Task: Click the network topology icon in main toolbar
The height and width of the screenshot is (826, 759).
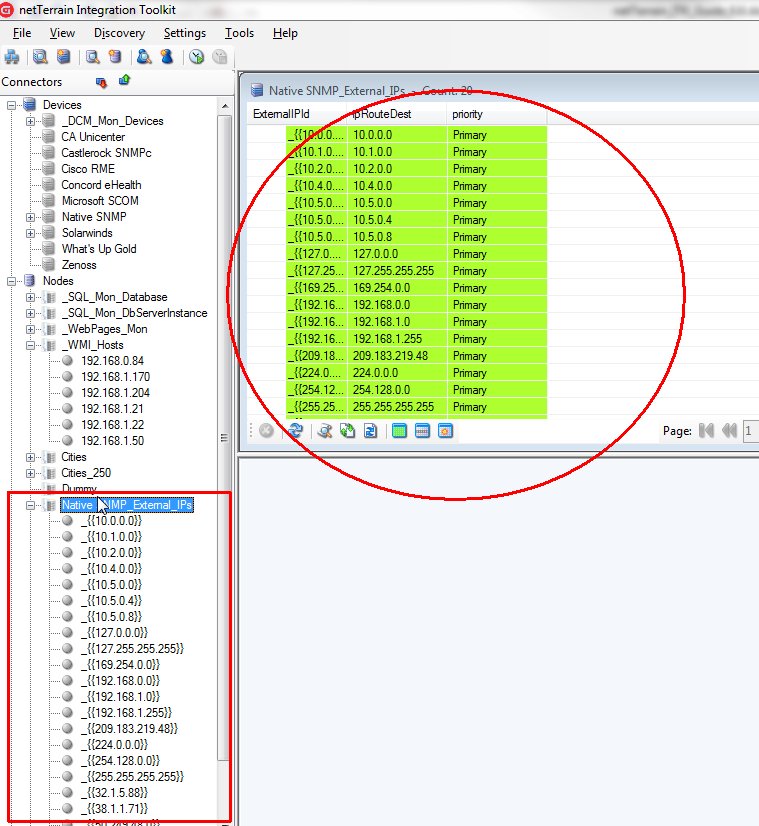Action: pos(13,57)
